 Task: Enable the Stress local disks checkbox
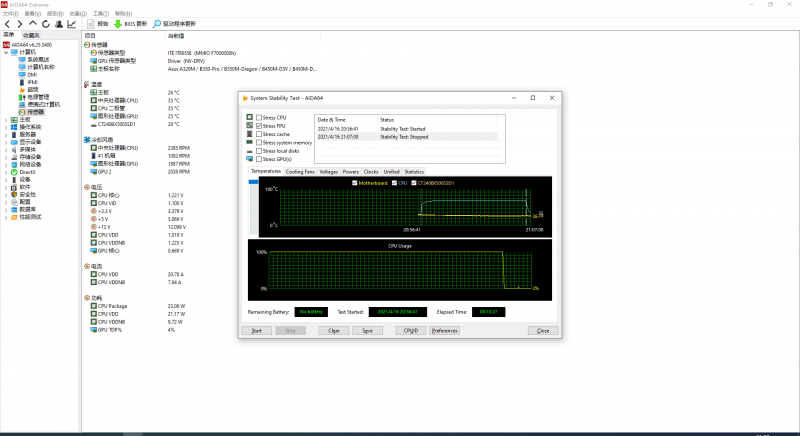point(259,151)
